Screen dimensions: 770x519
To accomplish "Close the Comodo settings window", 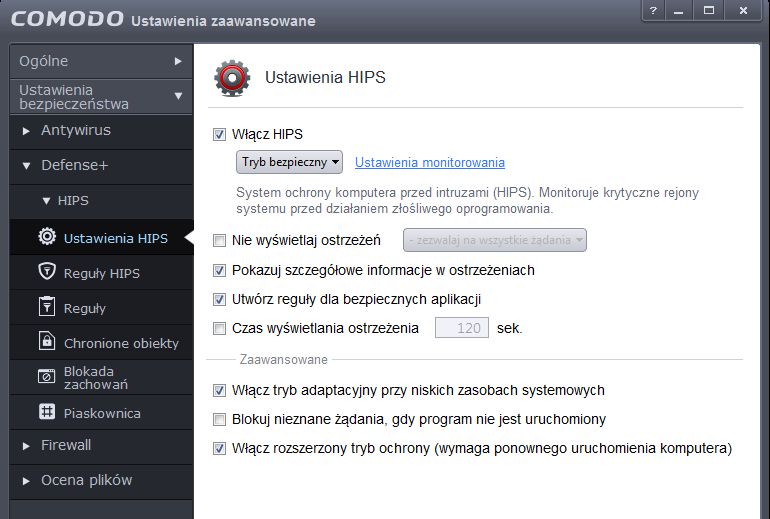I will (743, 10).
